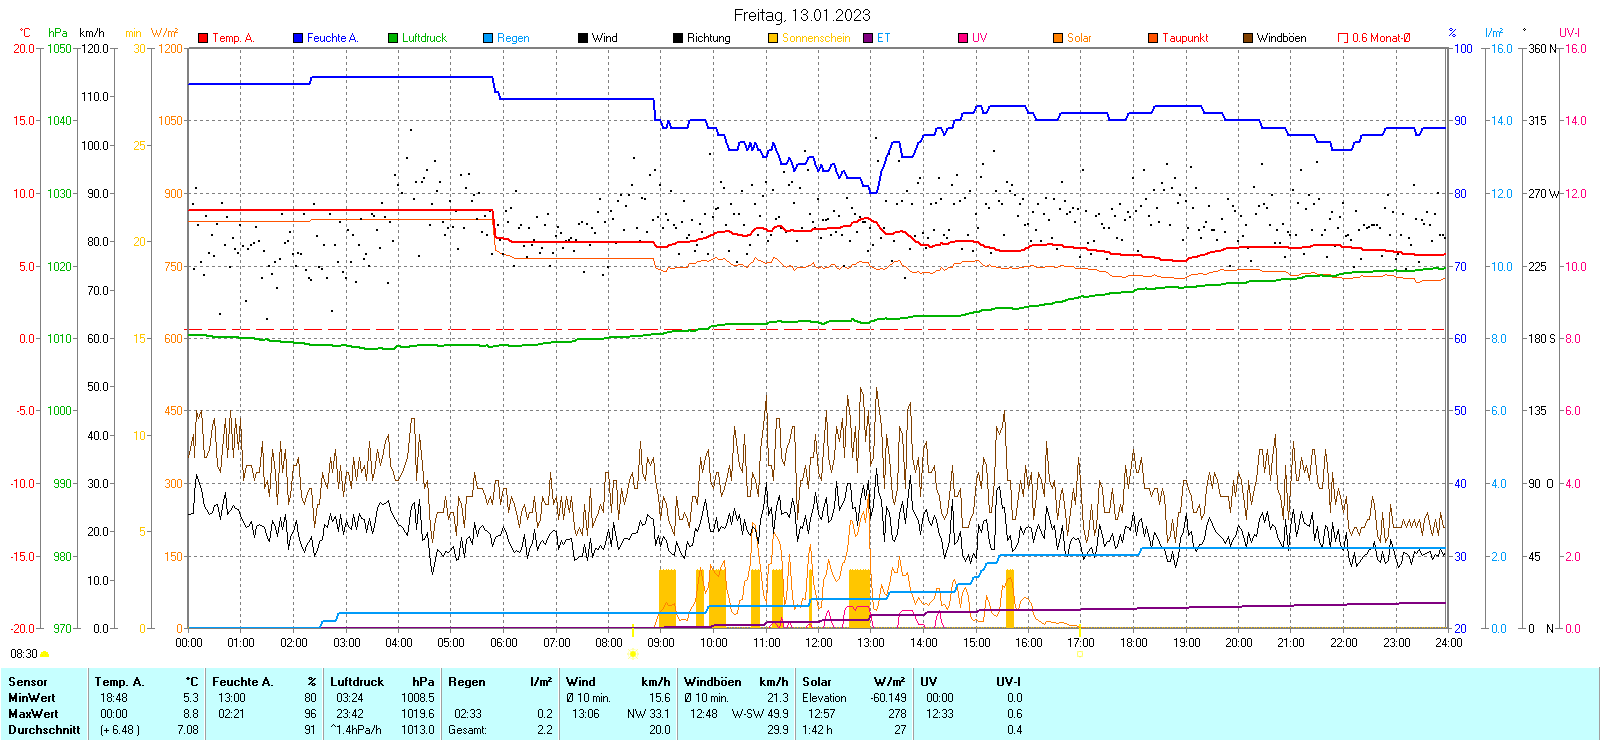The height and width of the screenshot is (740, 1600).
Task: Click the chart title Freitag, 13.01.2023
Action: [x=801, y=15]
